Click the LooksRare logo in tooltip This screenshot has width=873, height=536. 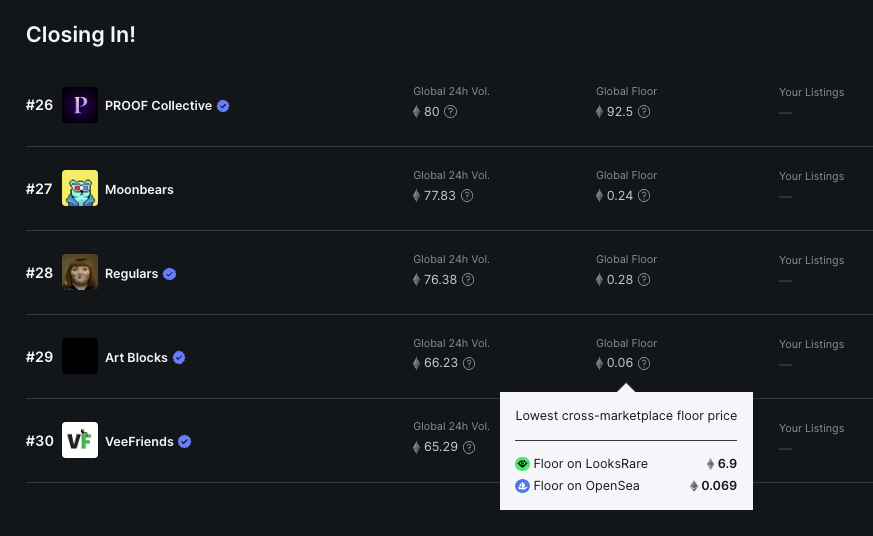tap(522, 464)
